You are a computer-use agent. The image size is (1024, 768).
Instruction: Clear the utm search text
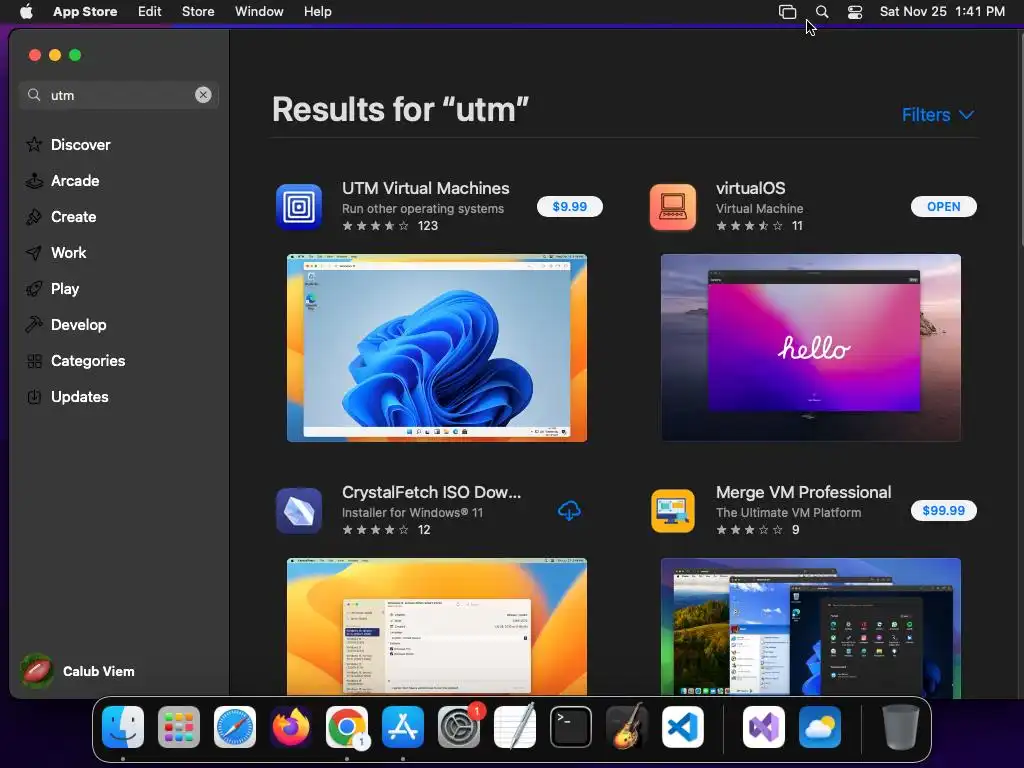203,95
